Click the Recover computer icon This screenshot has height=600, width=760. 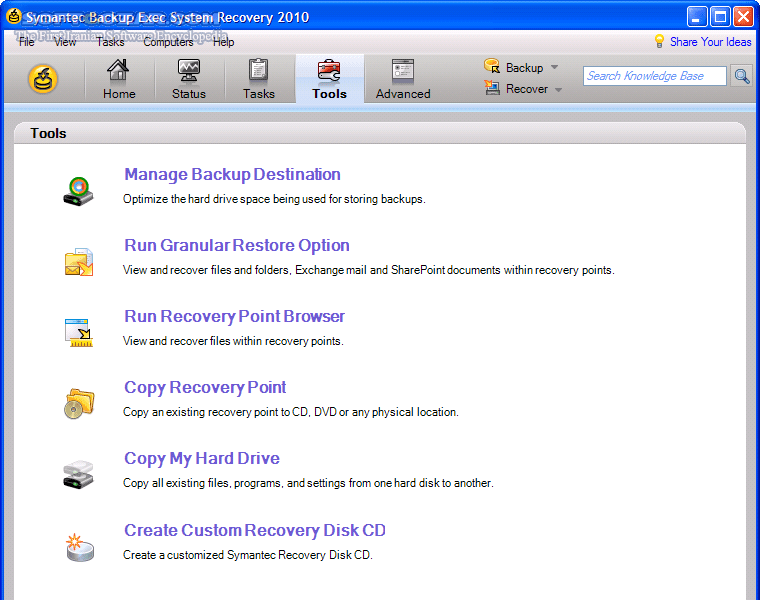point(492,87)
